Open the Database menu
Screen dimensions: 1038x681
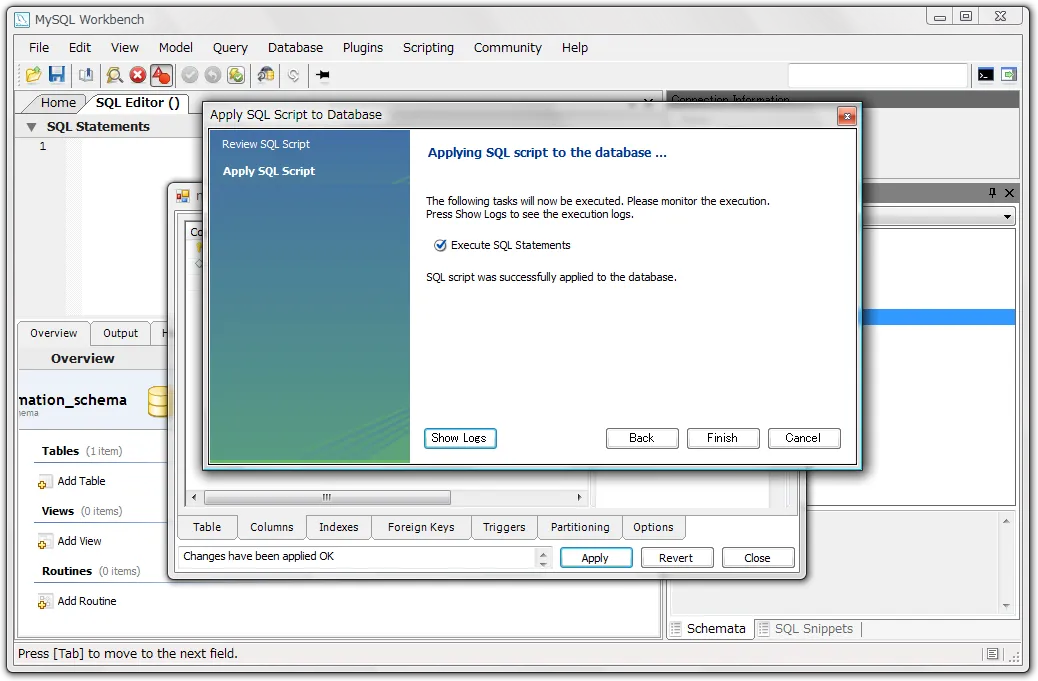coord(295,47)
